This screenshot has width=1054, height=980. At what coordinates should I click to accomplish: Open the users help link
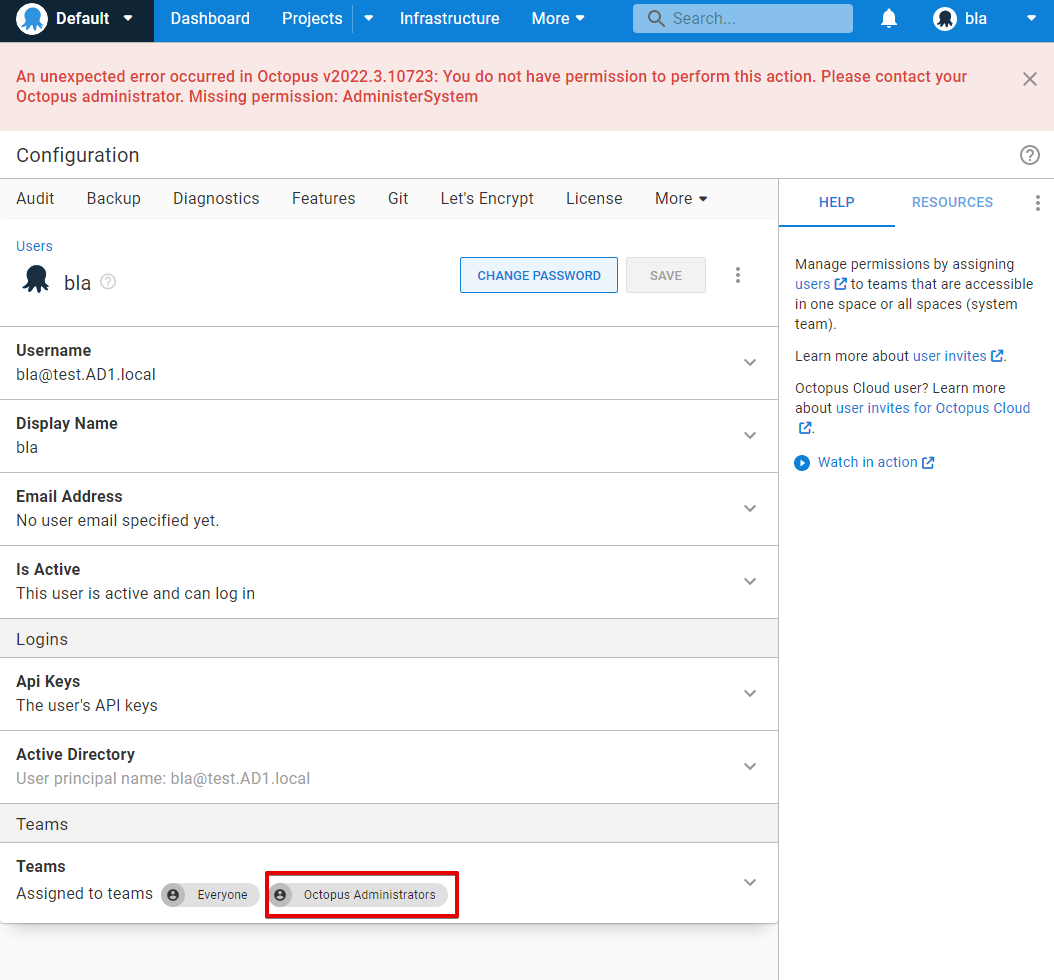(813, 284)
